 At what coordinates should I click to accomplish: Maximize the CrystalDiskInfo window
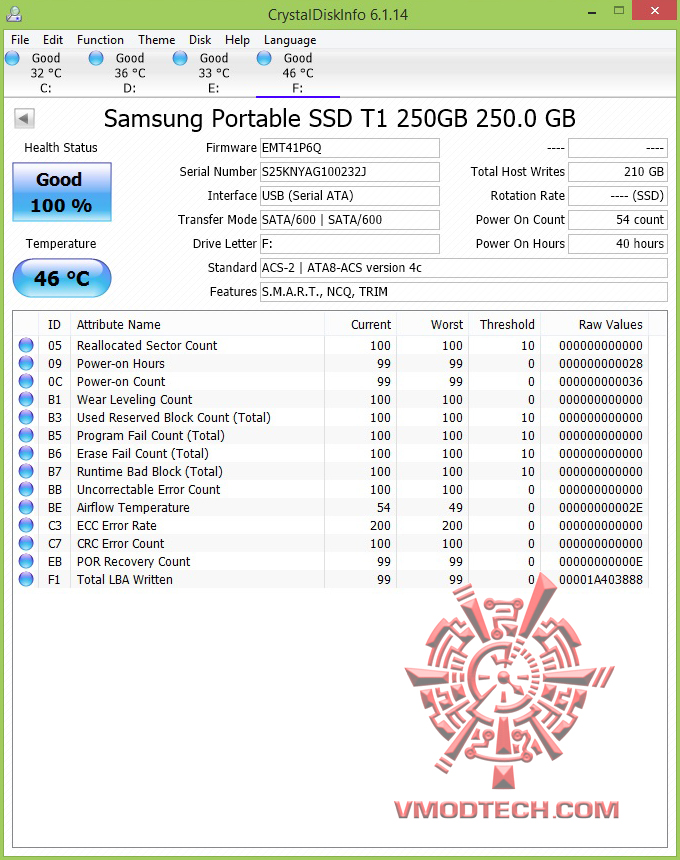coord(619,10)
